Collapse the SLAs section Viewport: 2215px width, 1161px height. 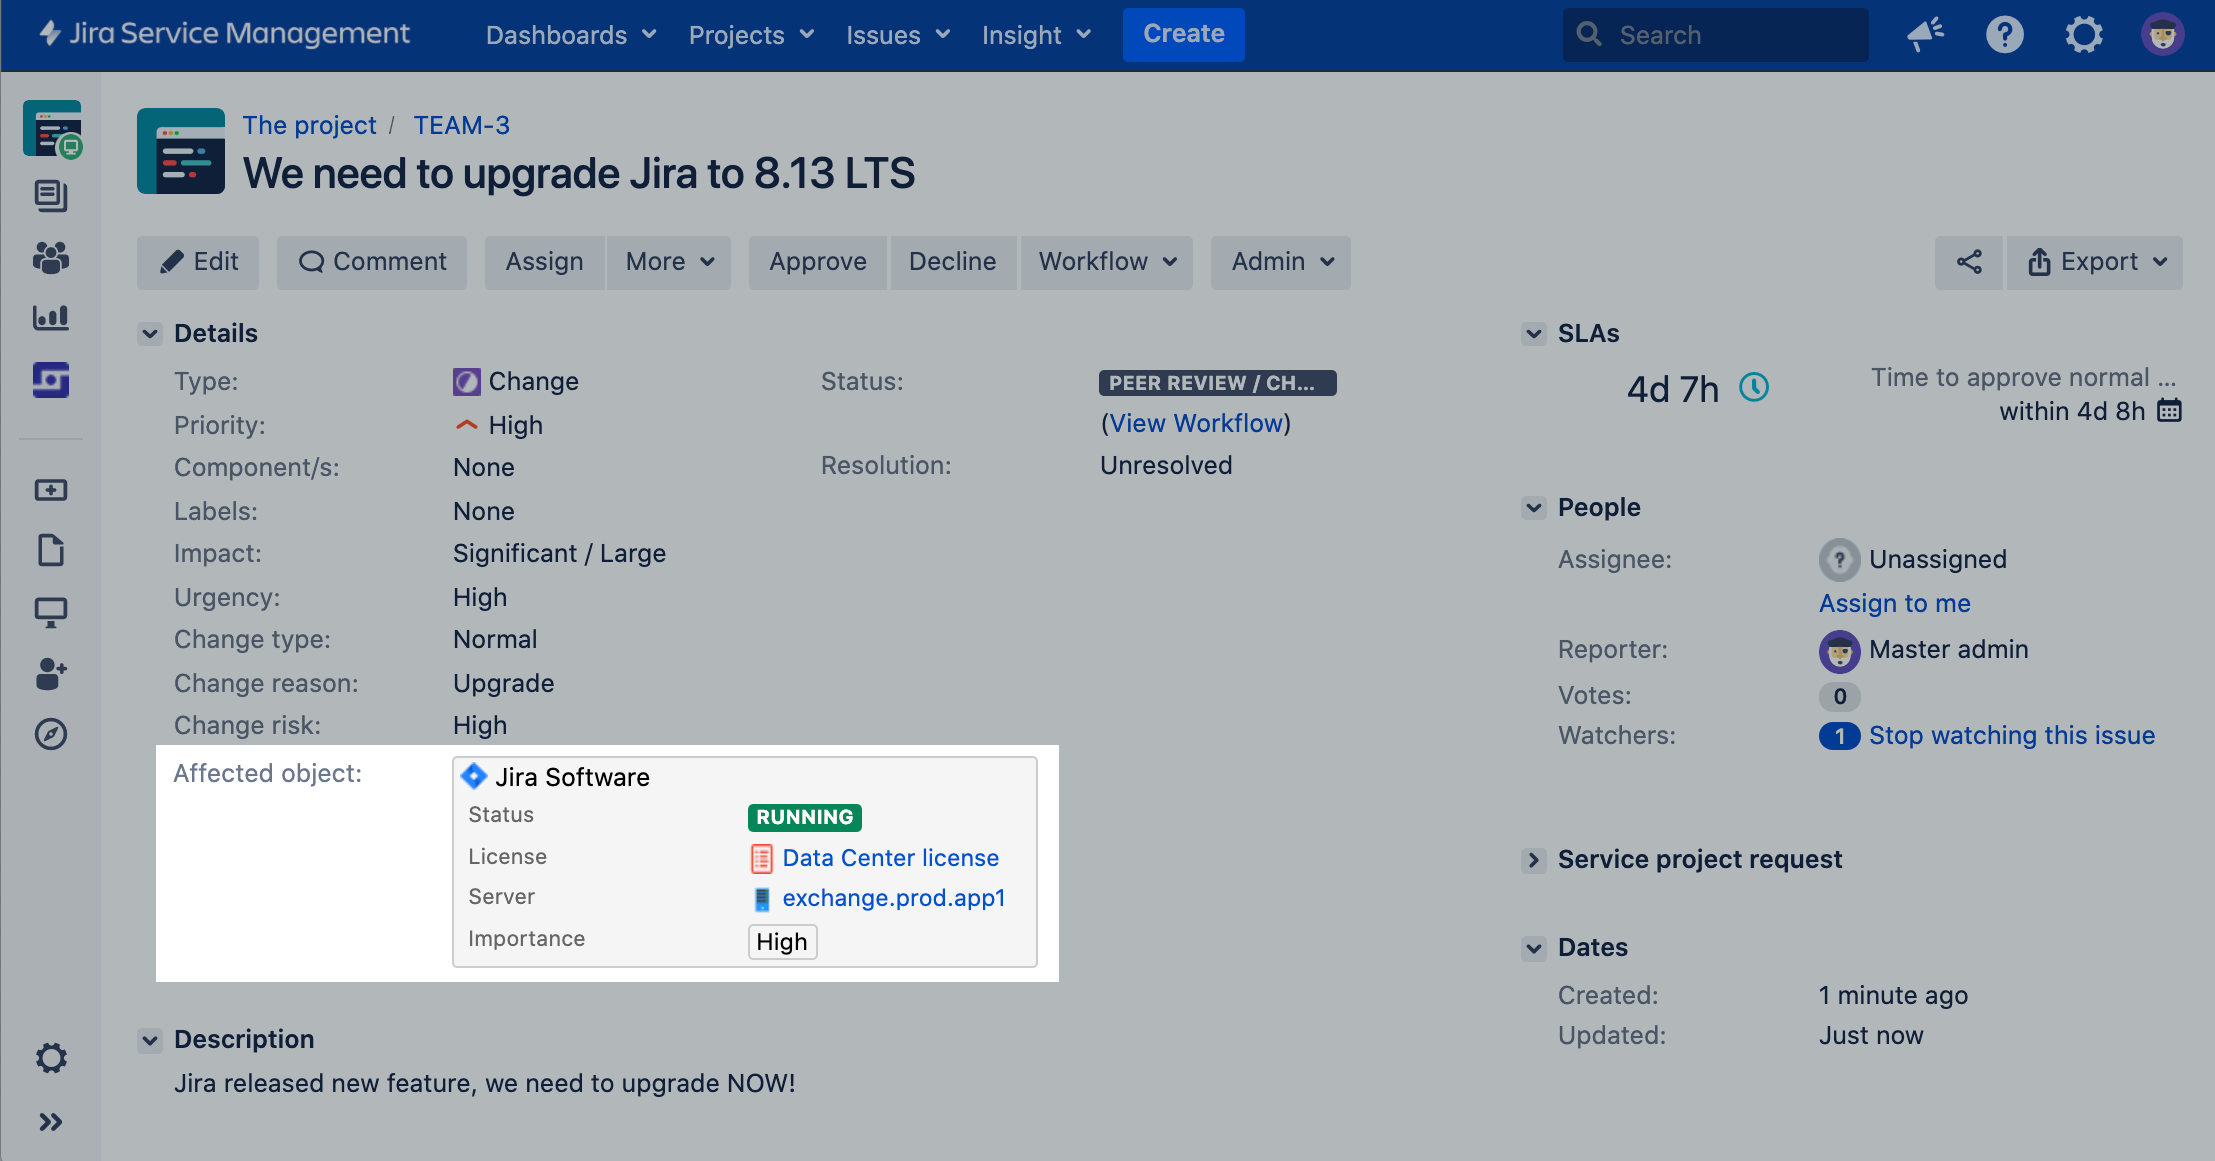tap(1533, 334)
